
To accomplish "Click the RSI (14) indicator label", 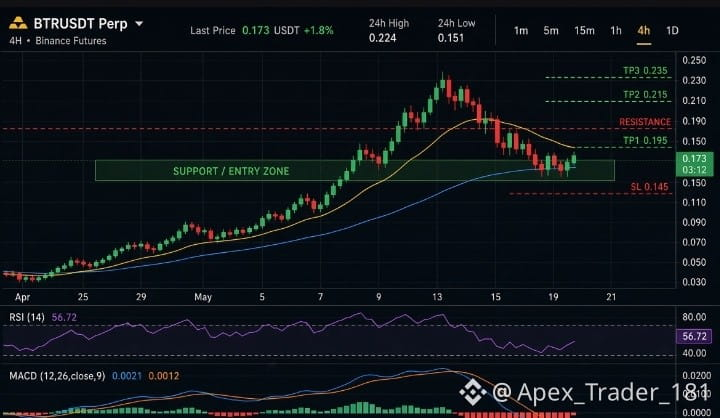I will tap(27, 317).
